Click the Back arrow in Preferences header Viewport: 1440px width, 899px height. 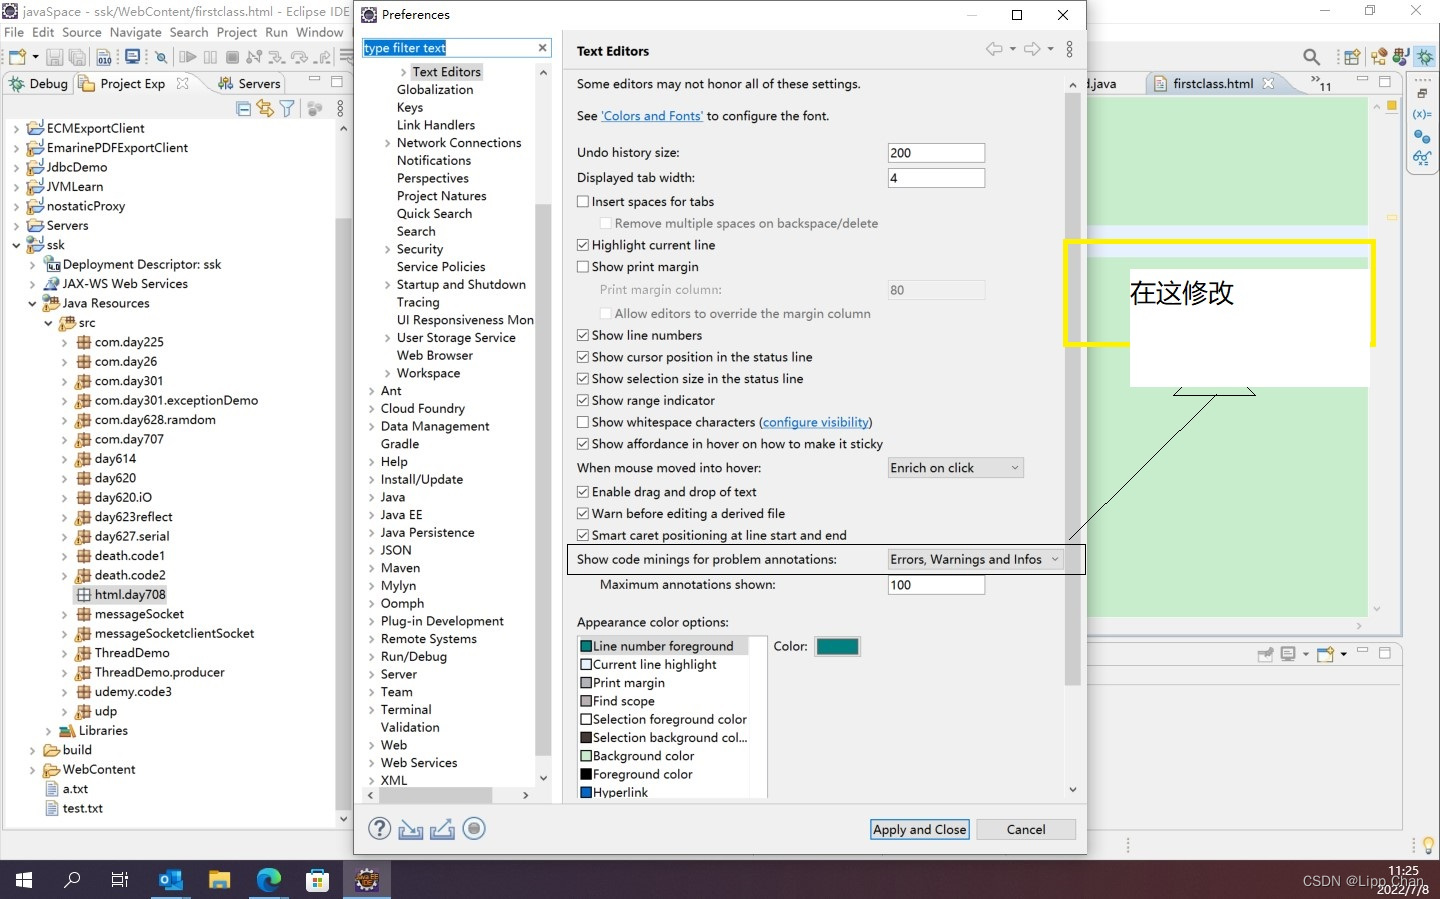click(x=994, y=49)
